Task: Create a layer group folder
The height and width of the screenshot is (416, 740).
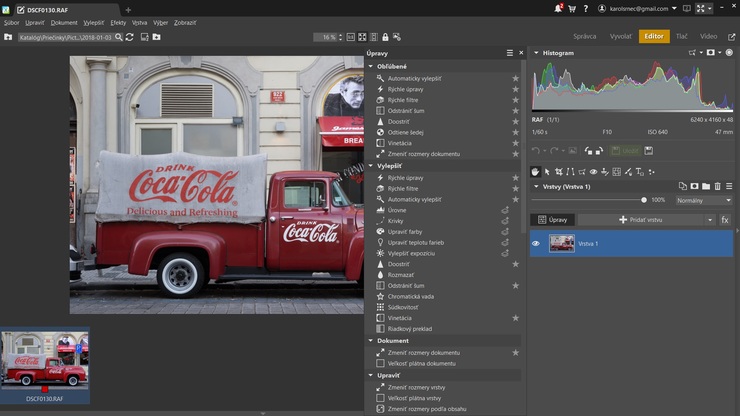Action: (x=706, y=187)
